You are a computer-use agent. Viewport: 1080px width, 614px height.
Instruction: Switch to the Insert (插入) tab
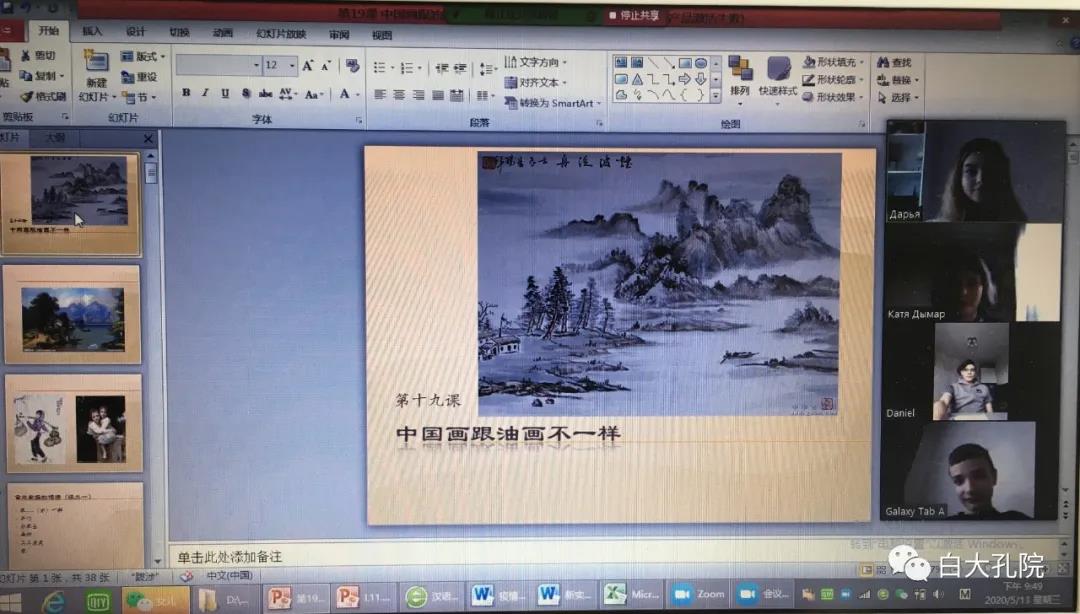point(92,31)
